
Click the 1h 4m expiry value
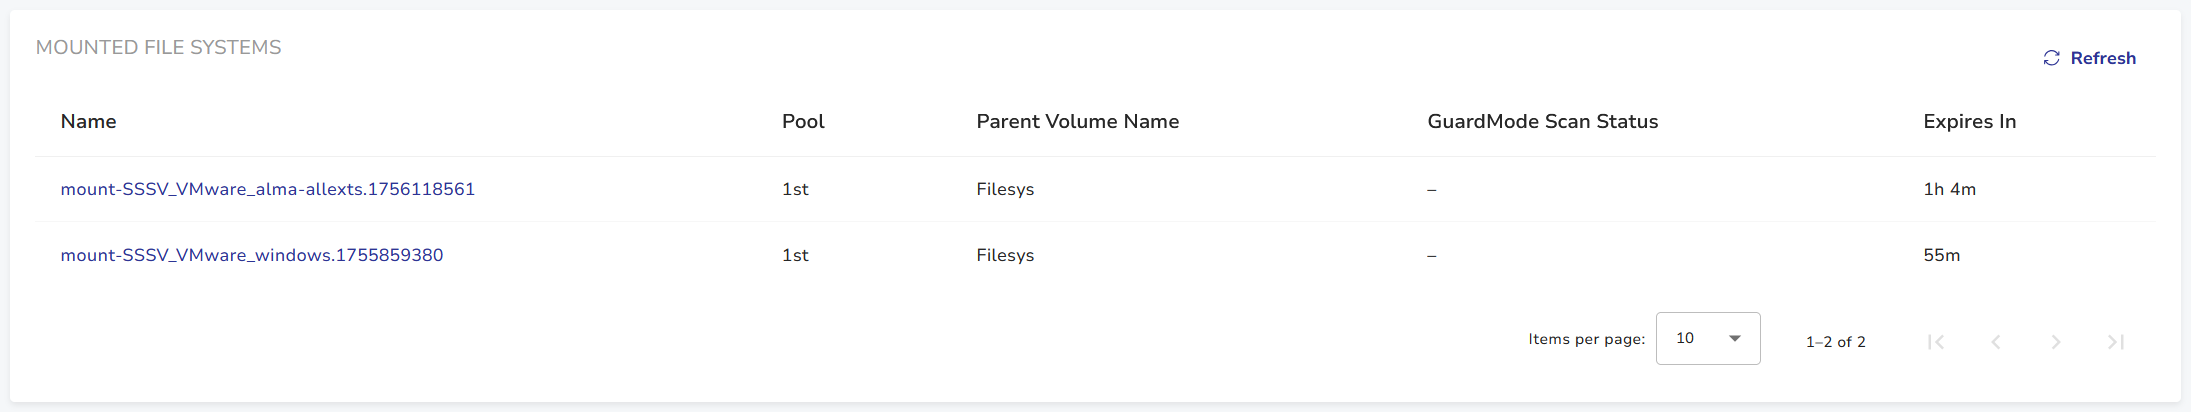tap(1949, 189)
